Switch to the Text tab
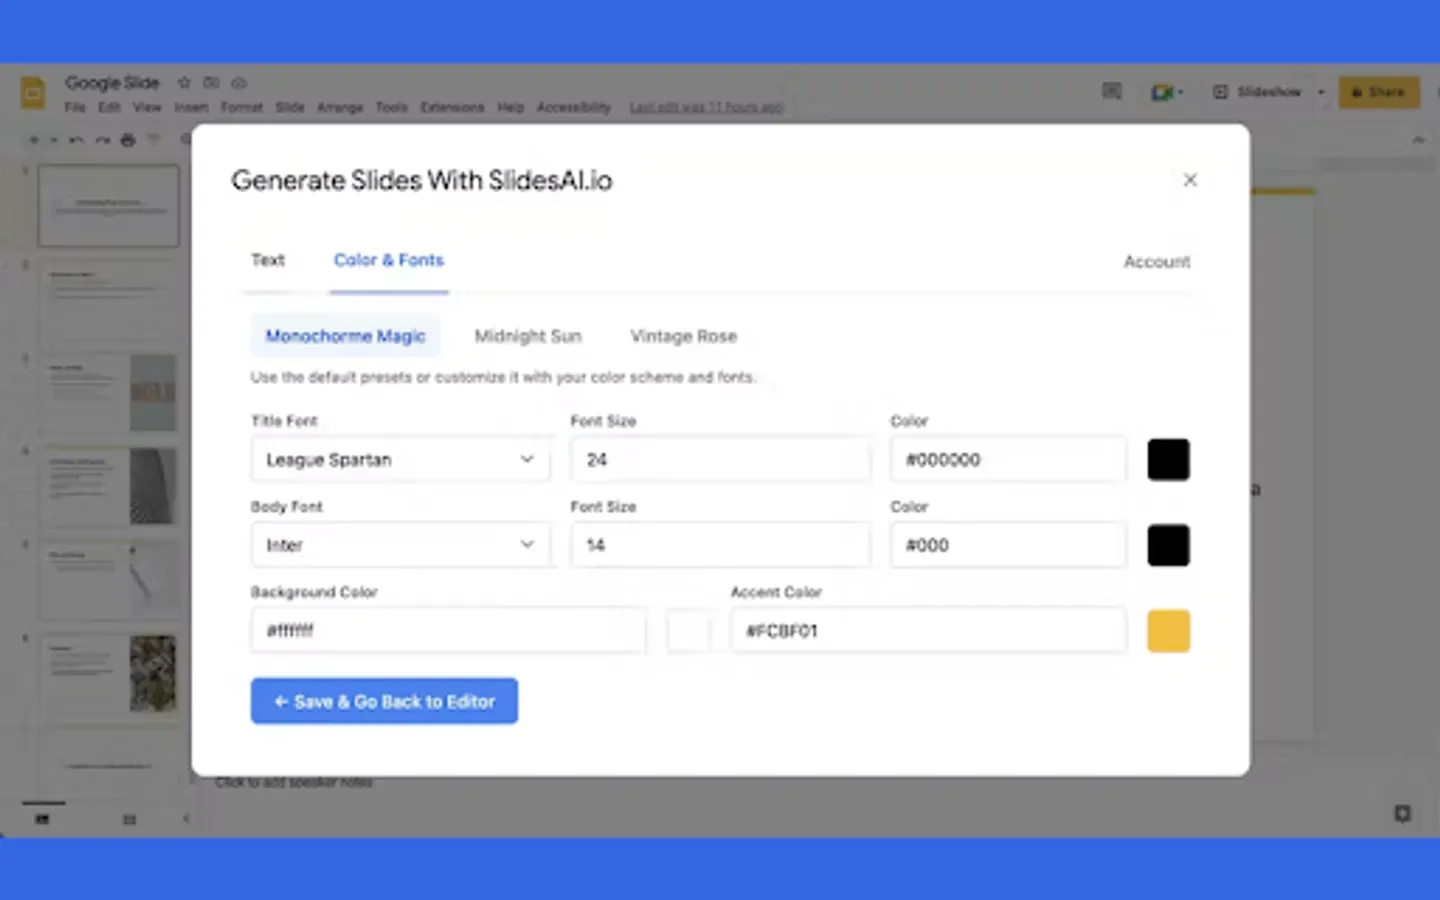Viewport: 1440px width, 900px height. (x=268, y=260)
